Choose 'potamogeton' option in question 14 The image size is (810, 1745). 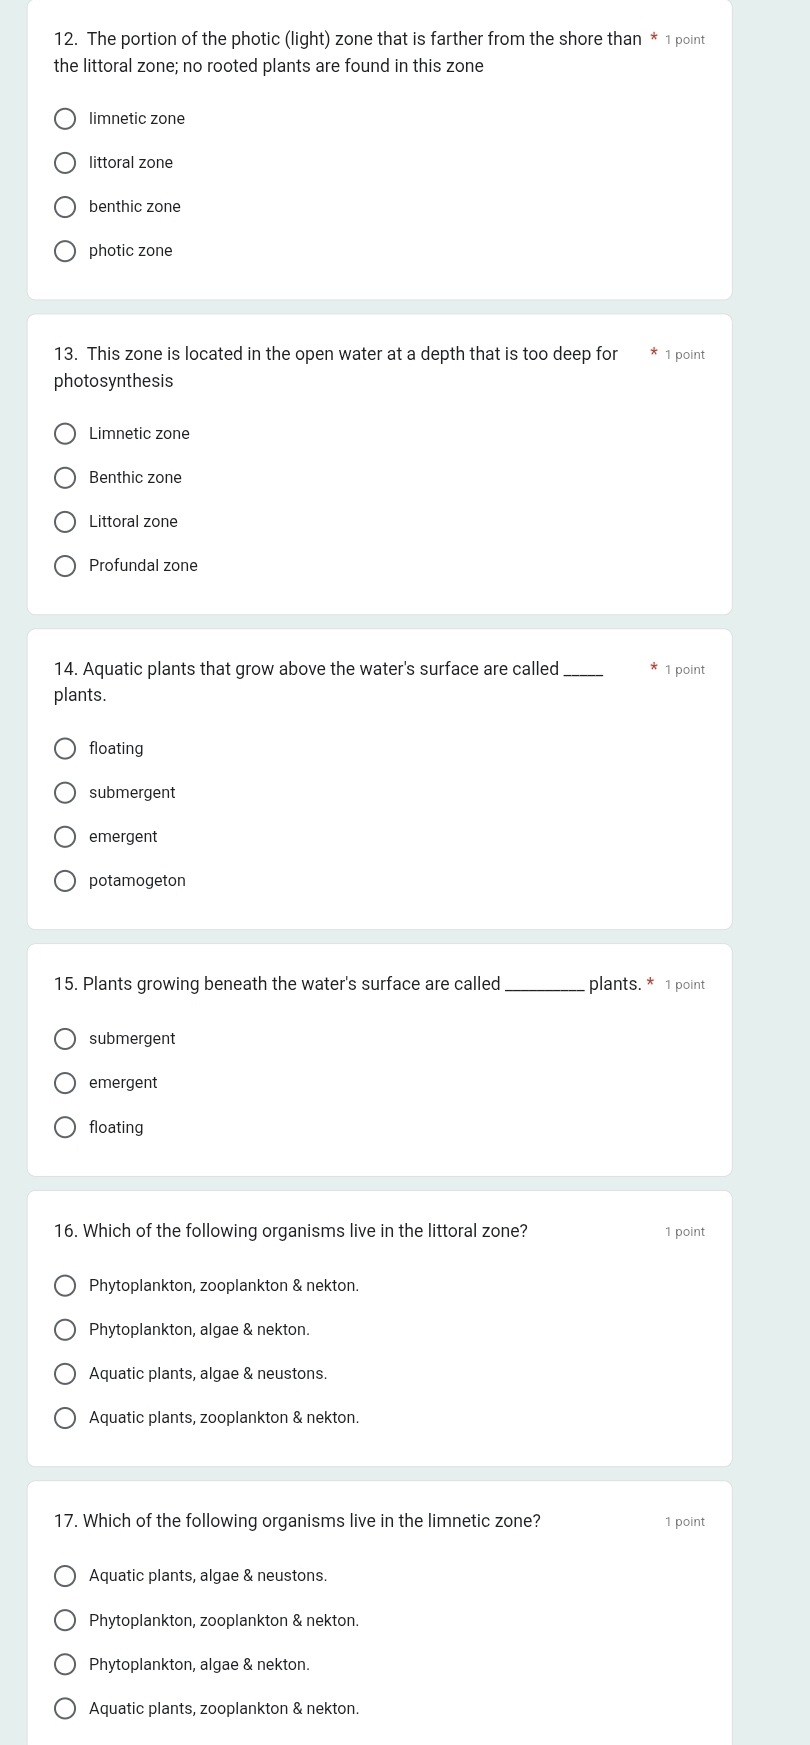[x=65, y=882]
